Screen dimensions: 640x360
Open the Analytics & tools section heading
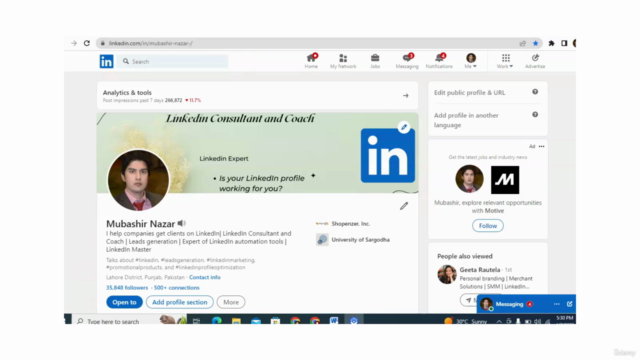click(127, 93)
